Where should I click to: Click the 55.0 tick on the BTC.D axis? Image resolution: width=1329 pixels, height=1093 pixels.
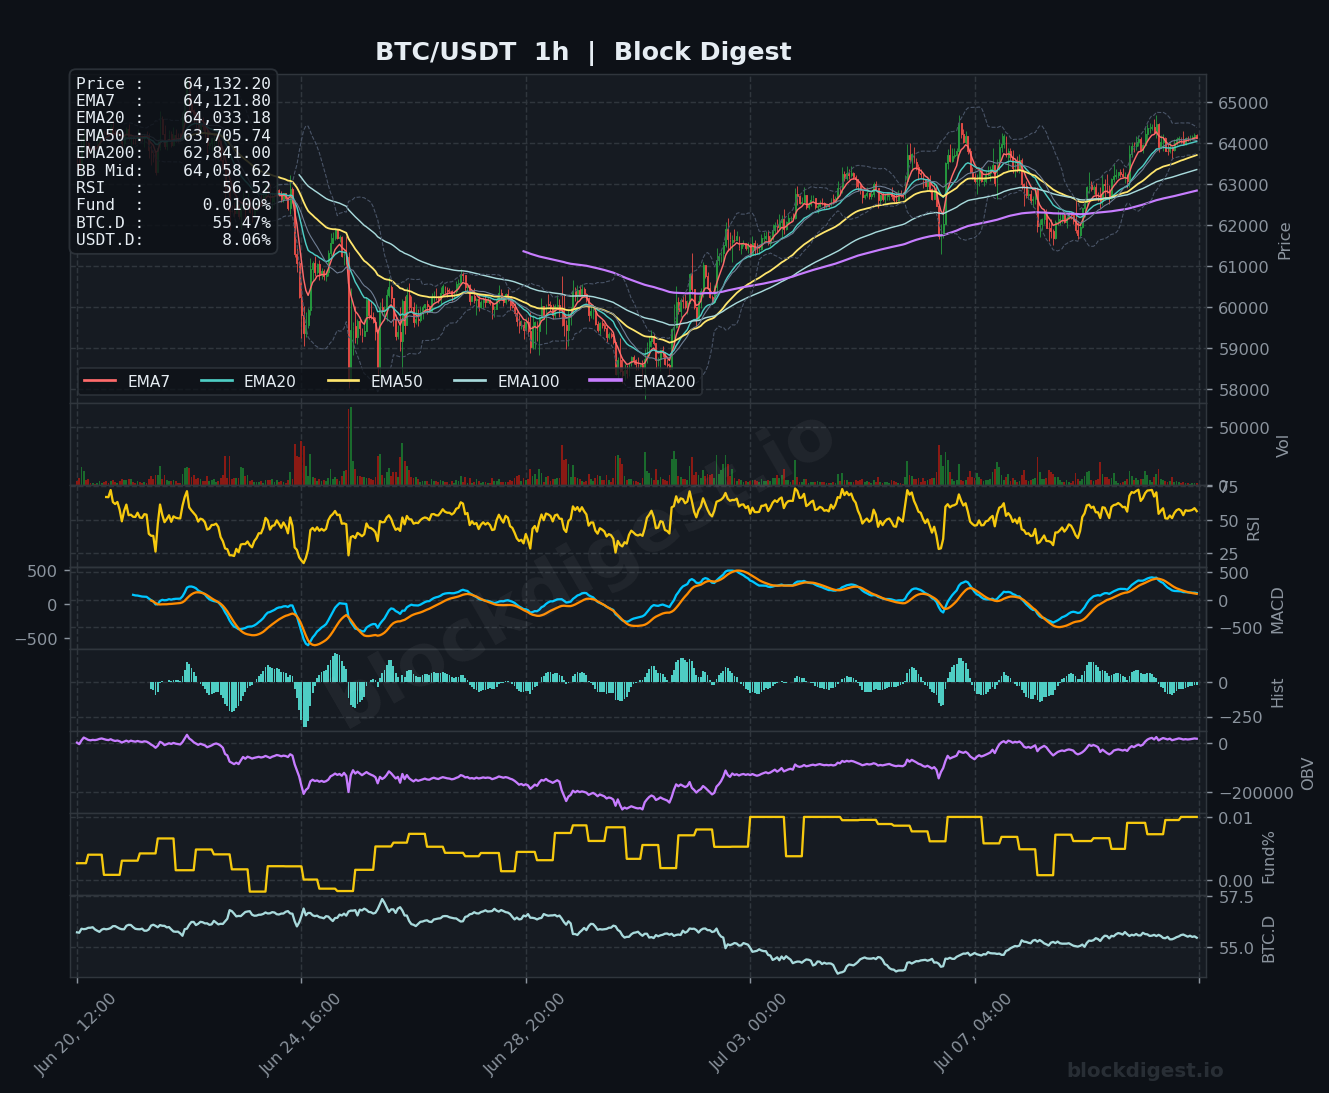coord(1235,948)
